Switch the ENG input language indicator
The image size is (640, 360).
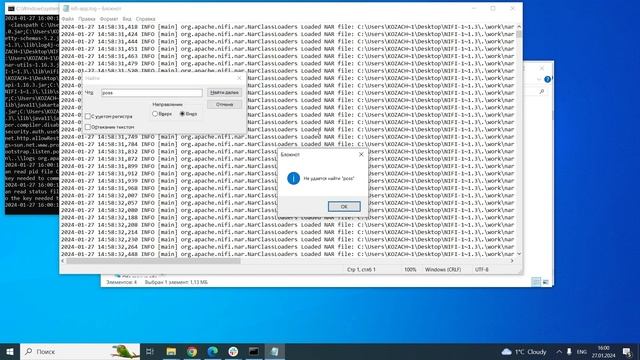click(x=582, y=351)
